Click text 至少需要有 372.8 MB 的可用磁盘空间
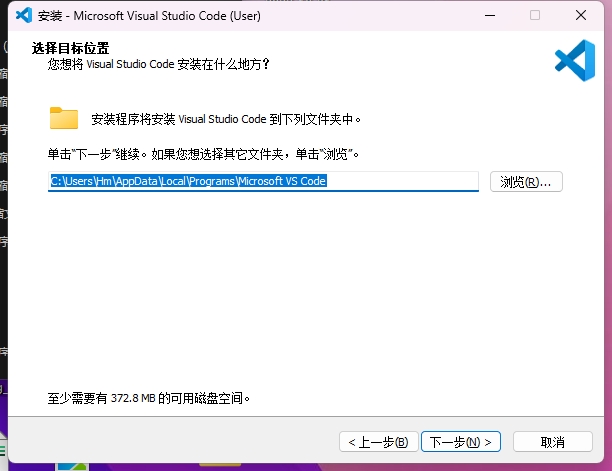Screen dimensions: 612x471 tap(149, 398)
